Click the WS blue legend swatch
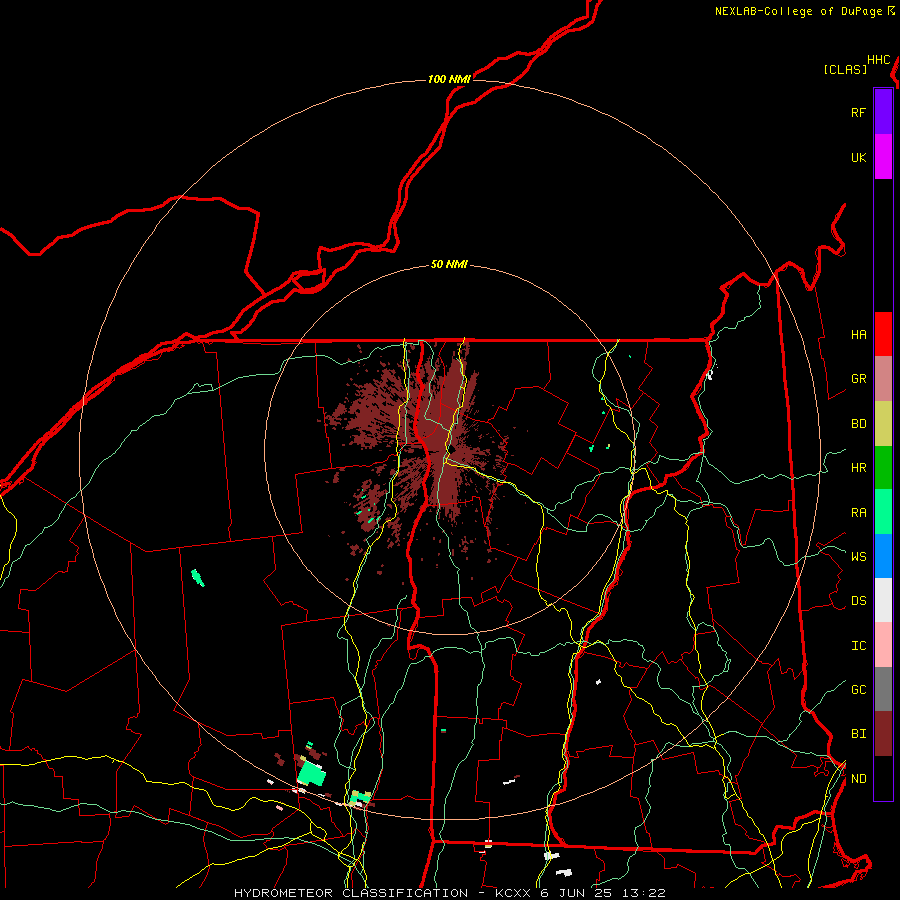Viewport: 900px width, 900px height. point(883,556)
